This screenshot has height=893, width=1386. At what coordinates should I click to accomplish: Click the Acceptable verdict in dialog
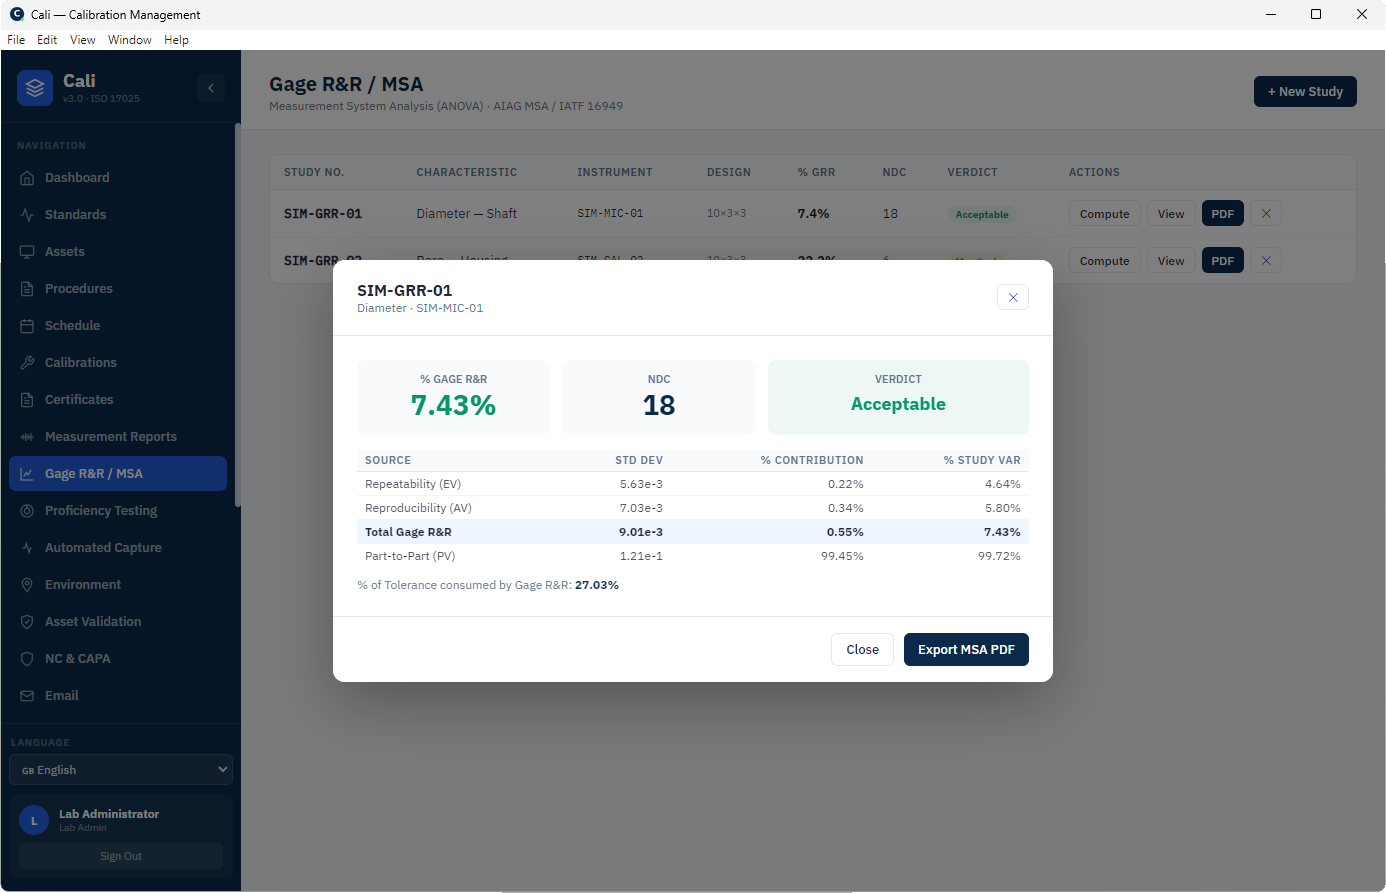pos(898,404)
